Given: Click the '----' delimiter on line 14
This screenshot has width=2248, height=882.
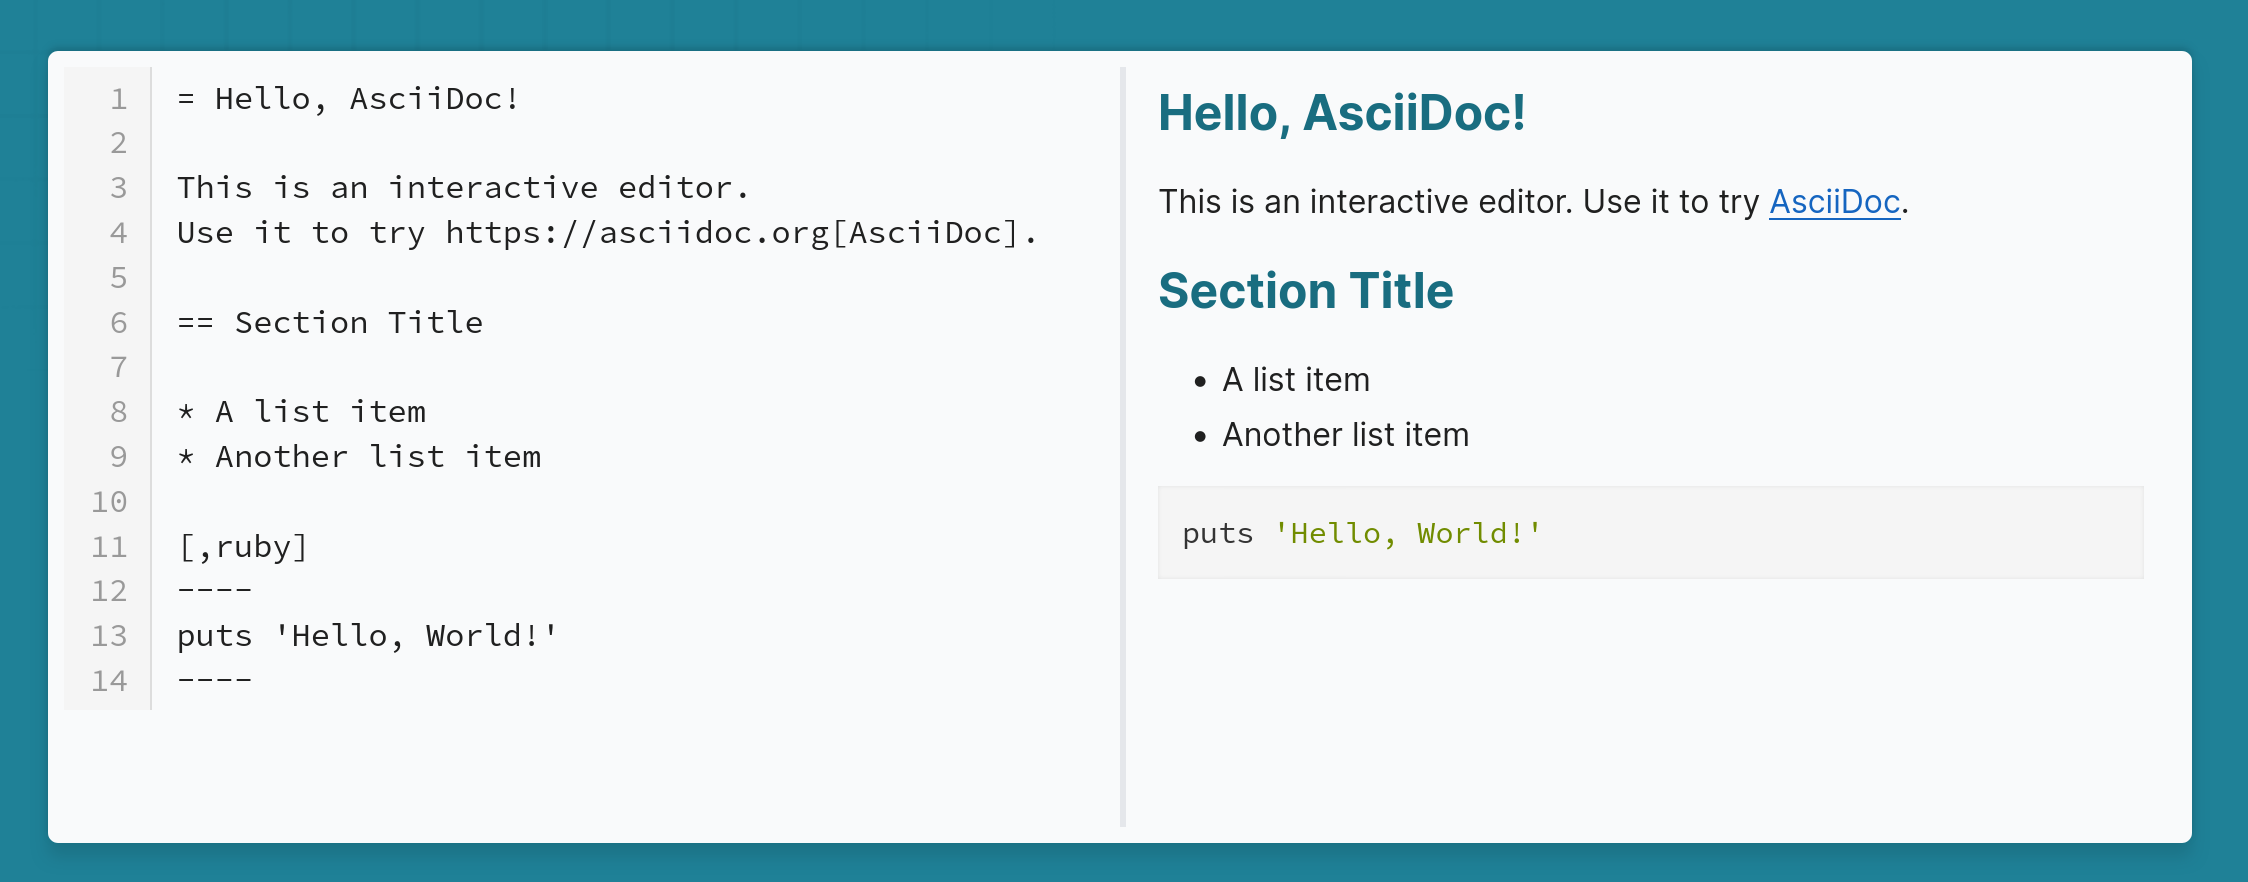Looking at the screenshot, I should [214, 681].
